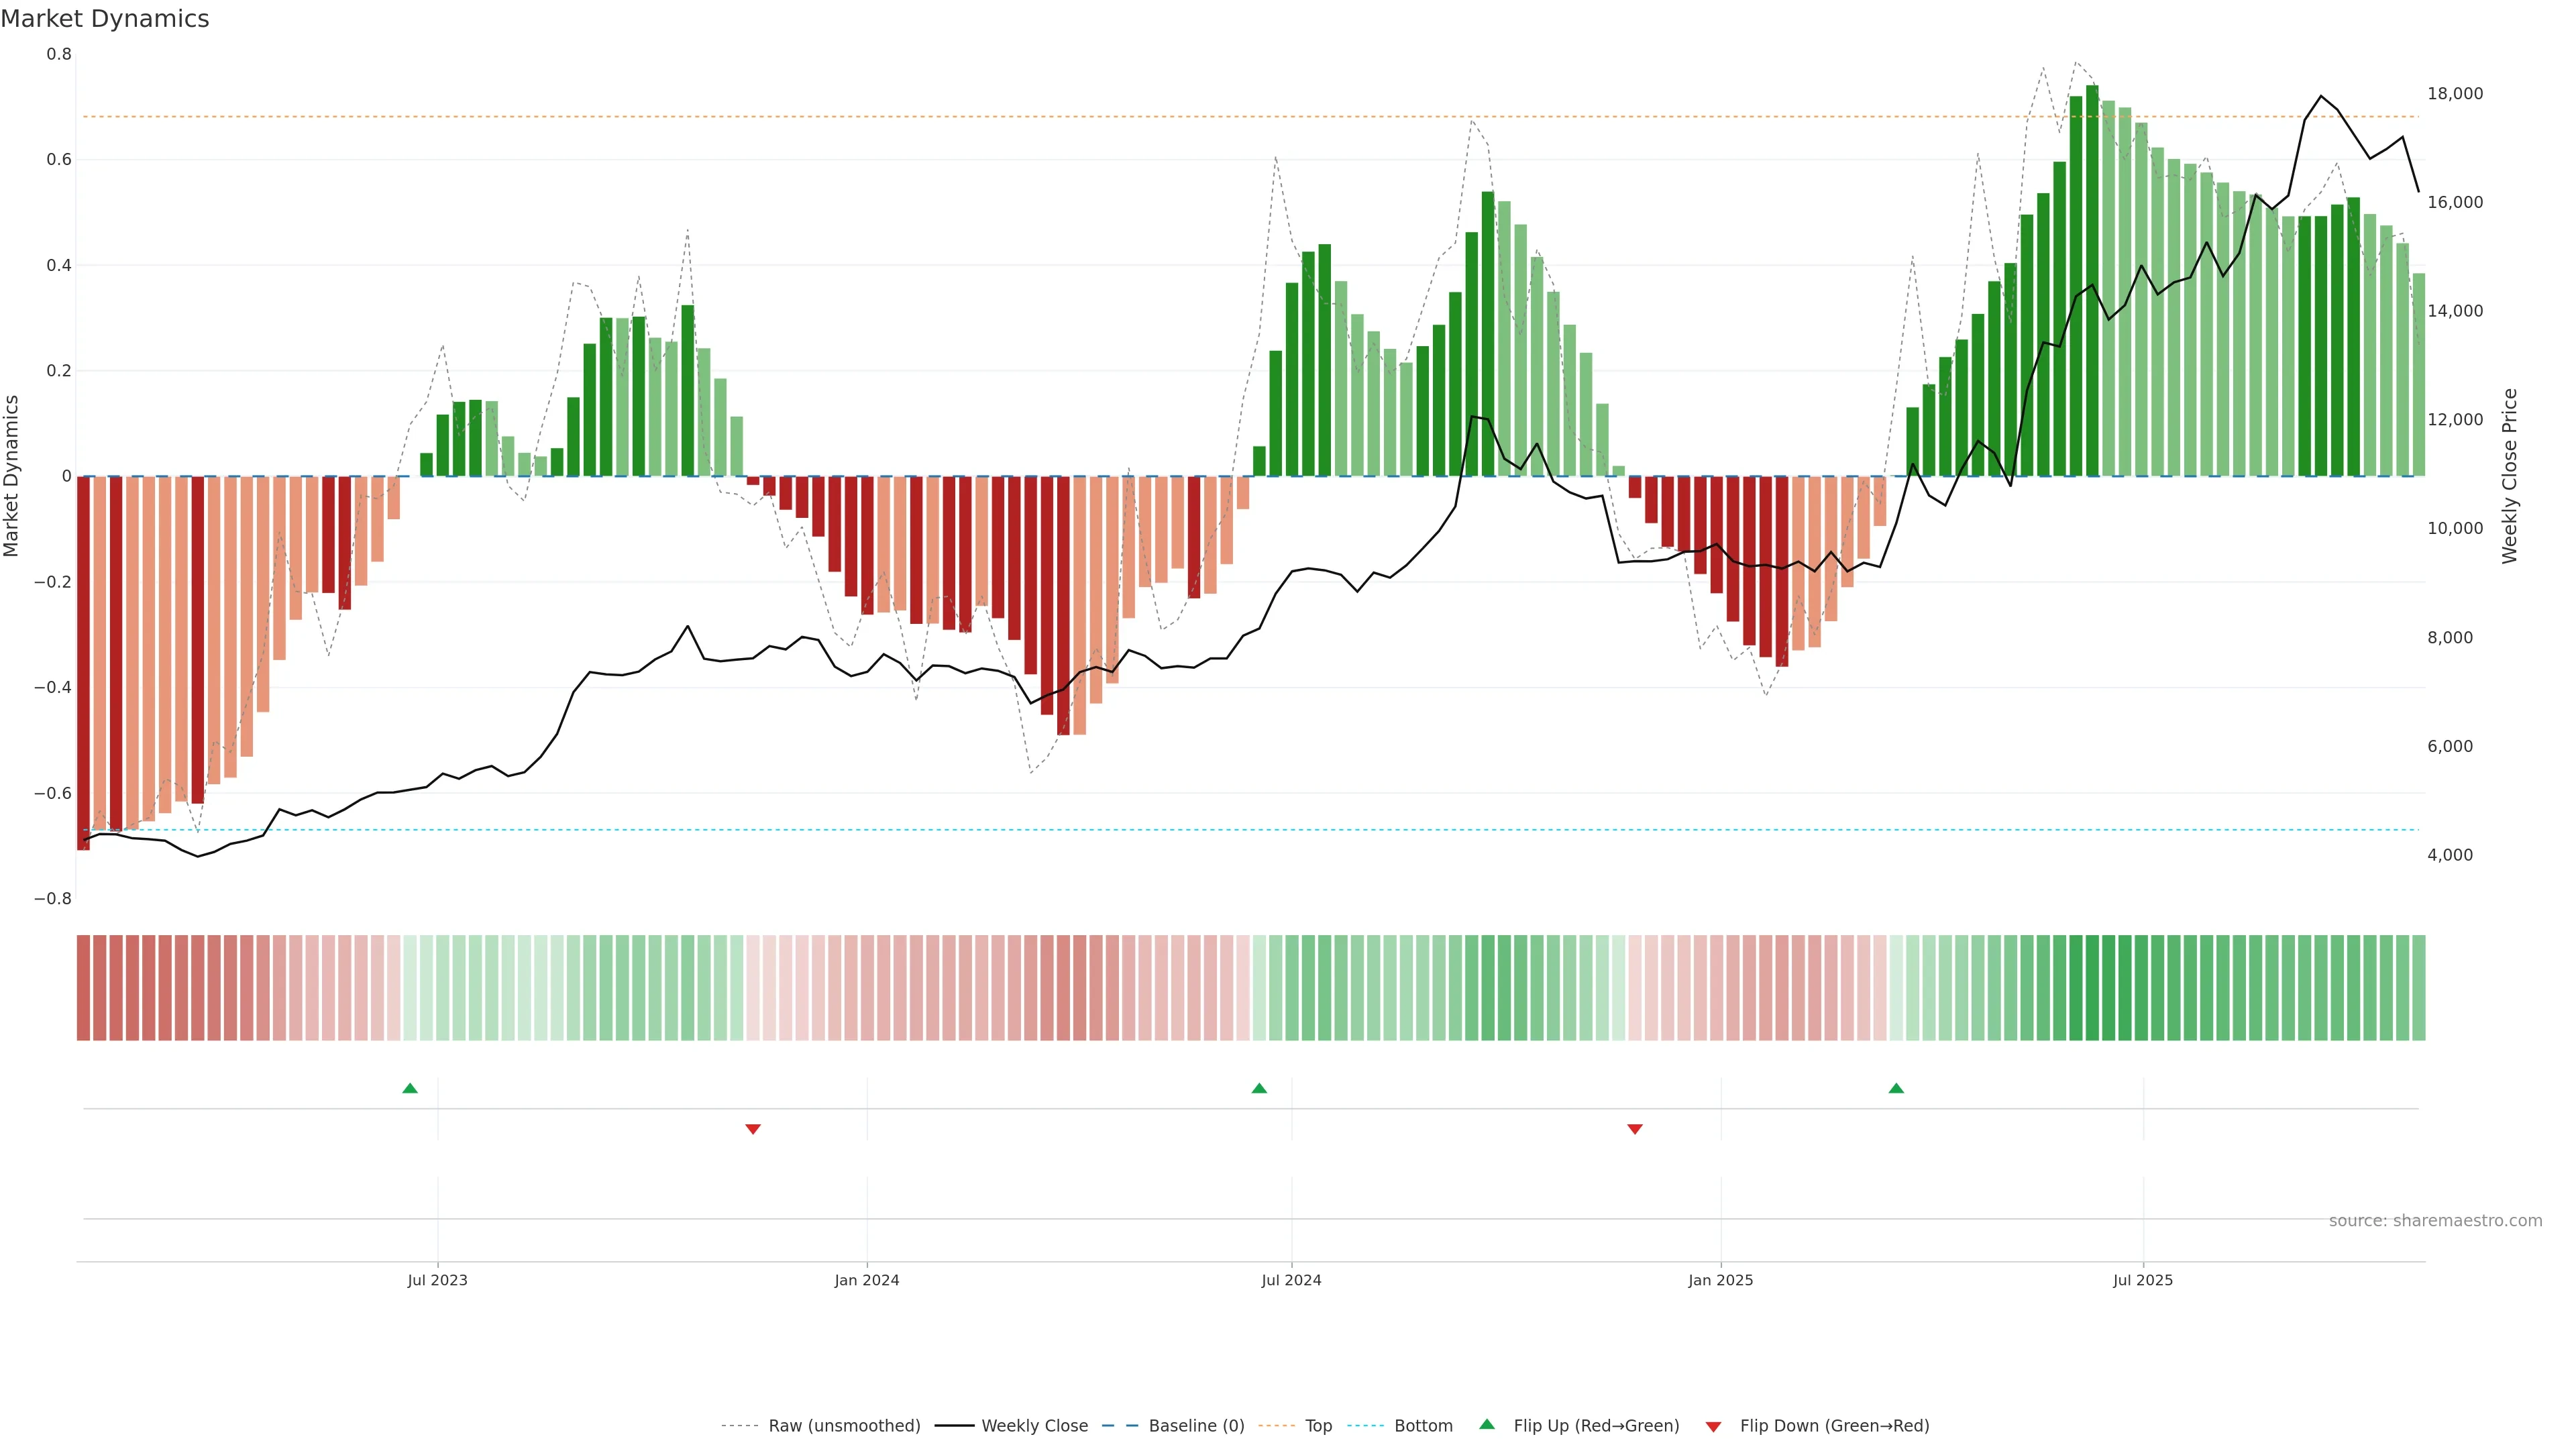
Task: Click the Bottom legend label
Action: pos(1423,1426)
